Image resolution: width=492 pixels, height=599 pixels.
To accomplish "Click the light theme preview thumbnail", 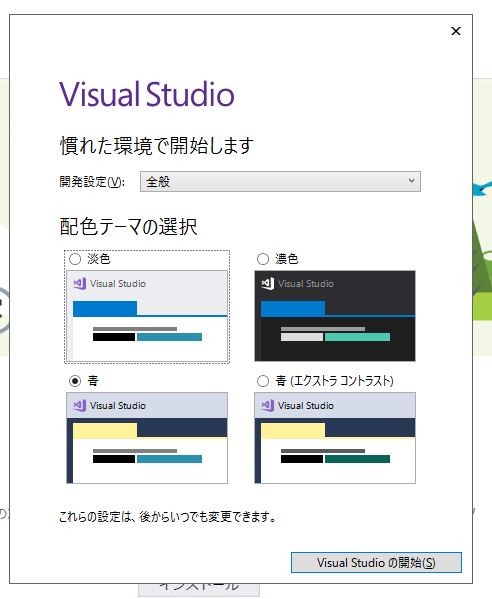I will click(147, 316).
